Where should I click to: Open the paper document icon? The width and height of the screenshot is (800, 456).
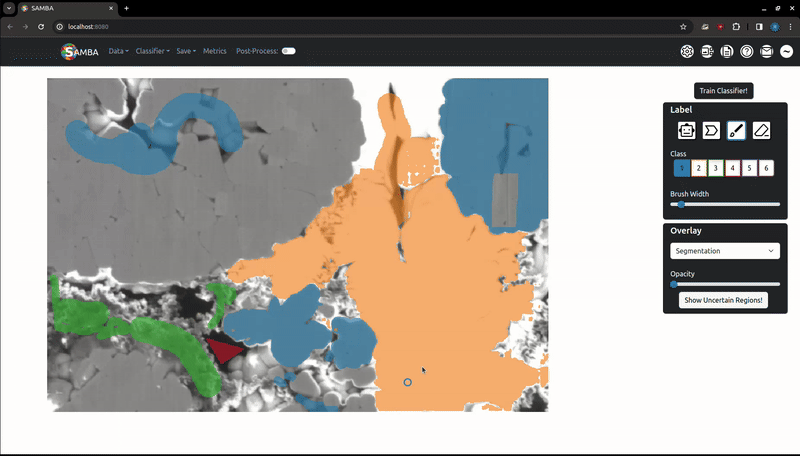tap(727, 51)
